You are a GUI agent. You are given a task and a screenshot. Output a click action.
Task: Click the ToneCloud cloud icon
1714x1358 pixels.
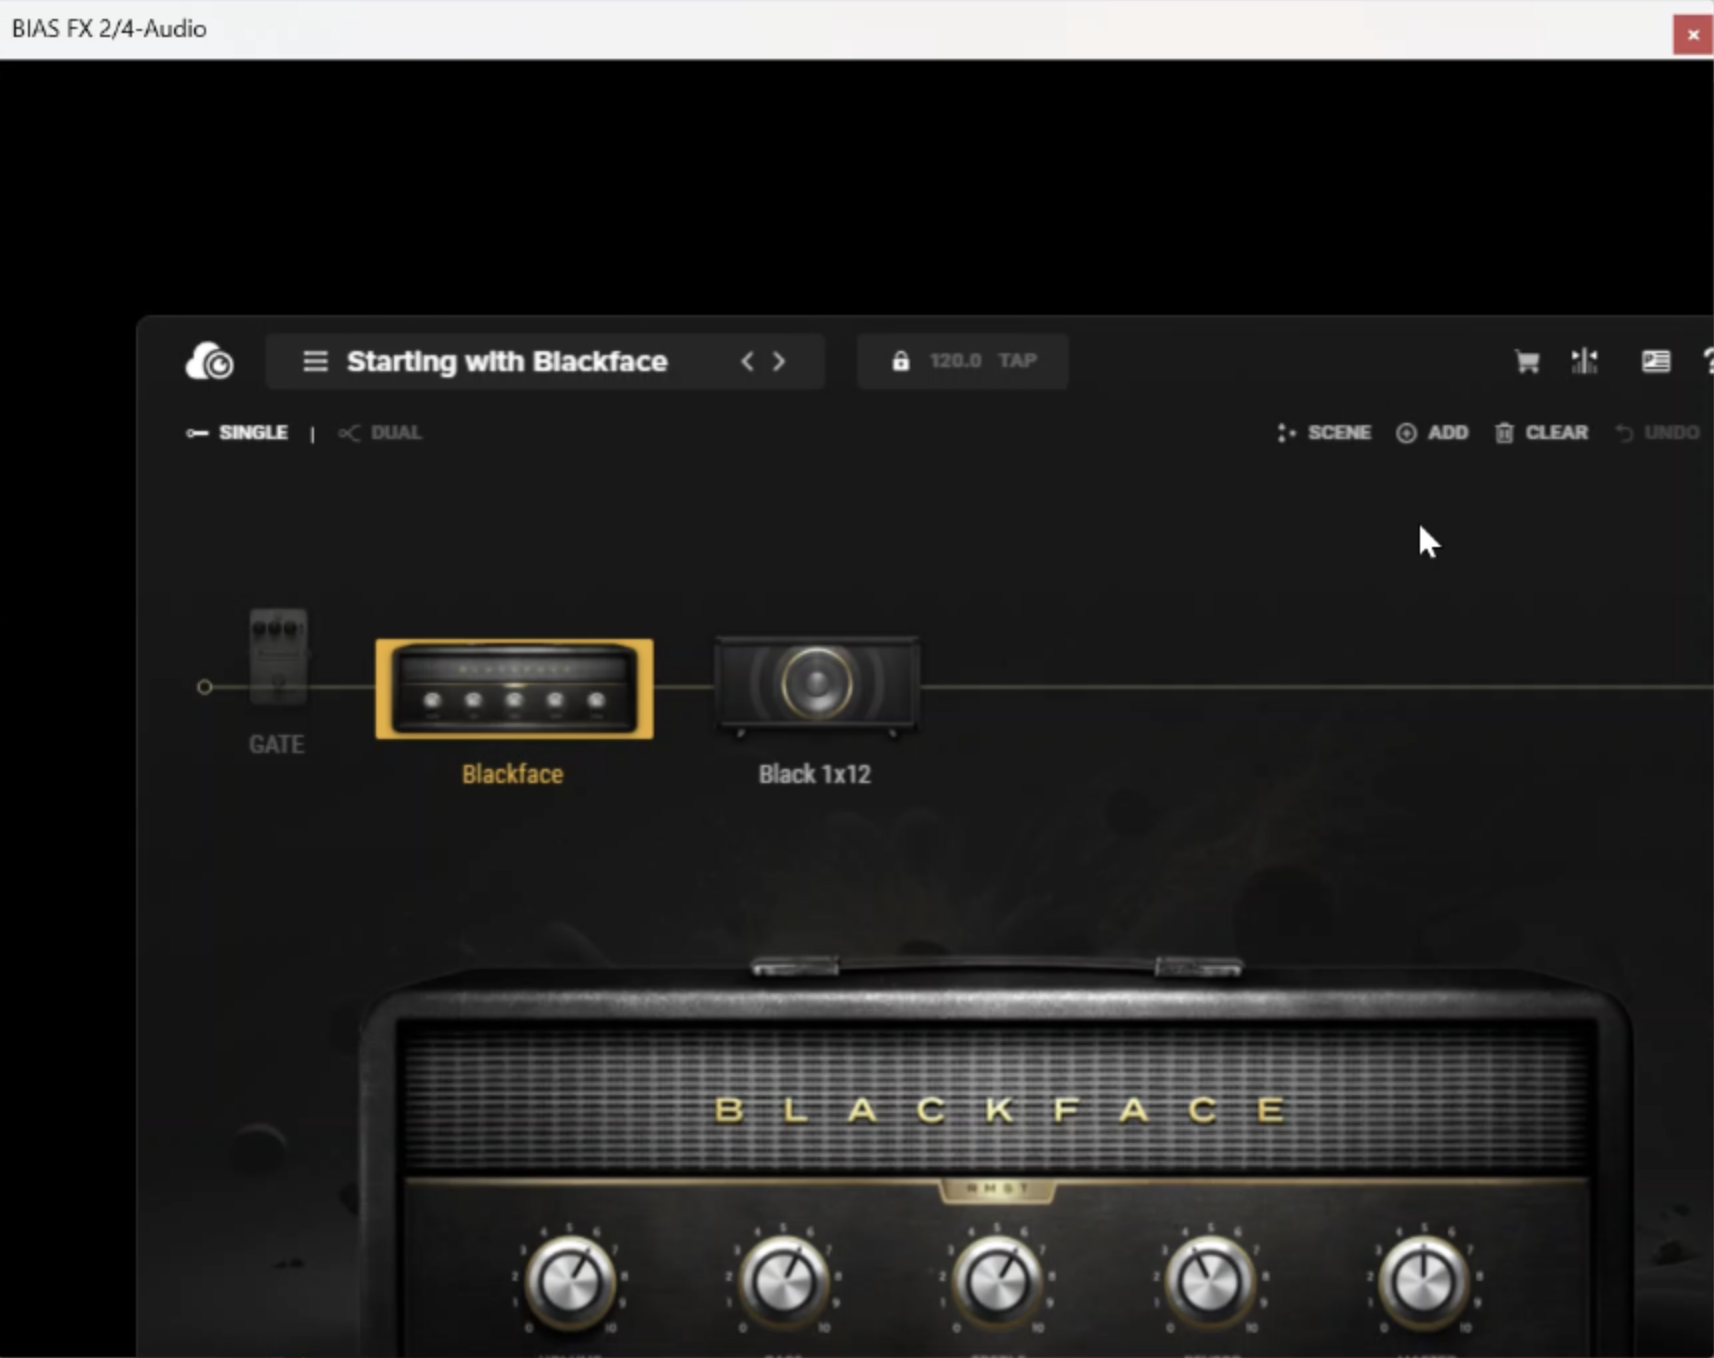click(210, 361)
